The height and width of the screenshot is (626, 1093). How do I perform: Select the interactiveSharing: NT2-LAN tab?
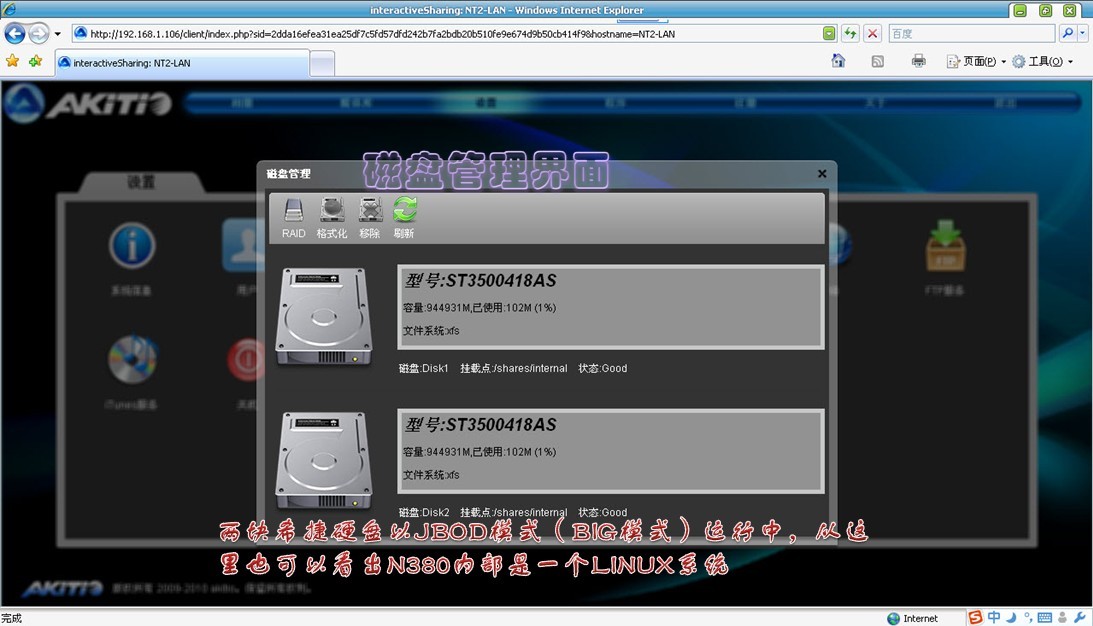click(182, 63)
